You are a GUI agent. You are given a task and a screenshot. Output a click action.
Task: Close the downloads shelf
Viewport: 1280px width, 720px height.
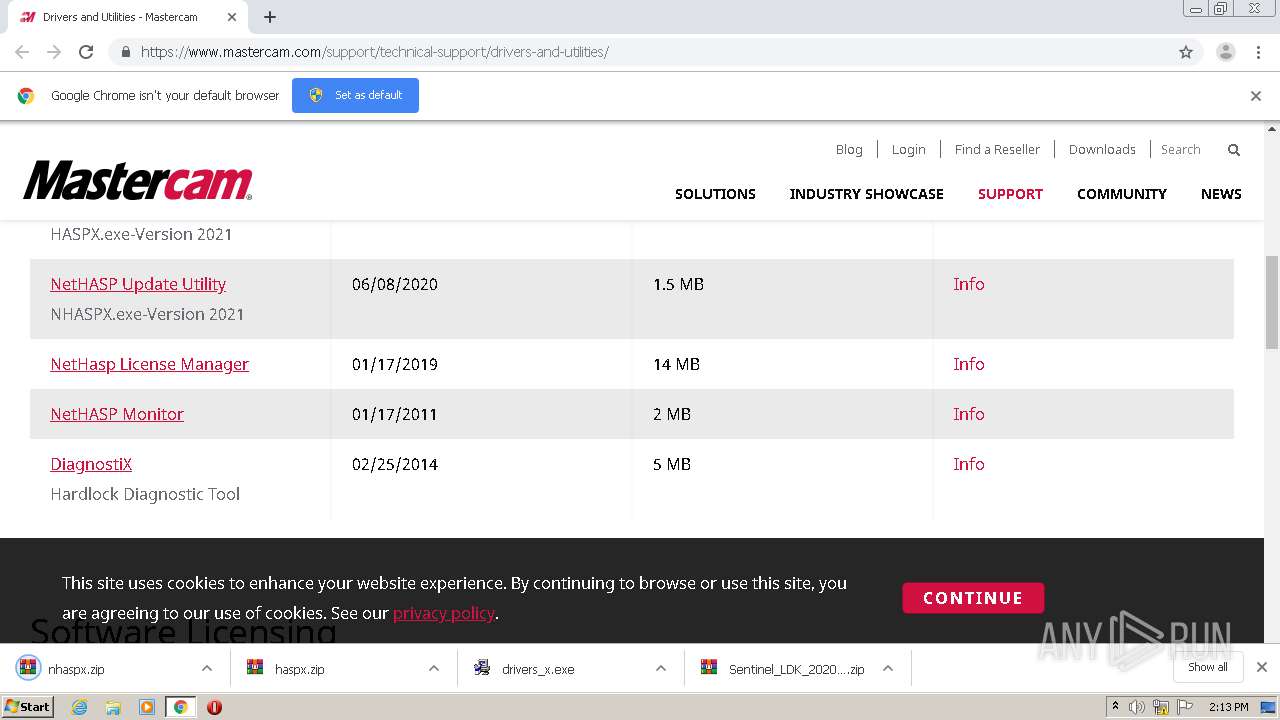click(1262, 667)
